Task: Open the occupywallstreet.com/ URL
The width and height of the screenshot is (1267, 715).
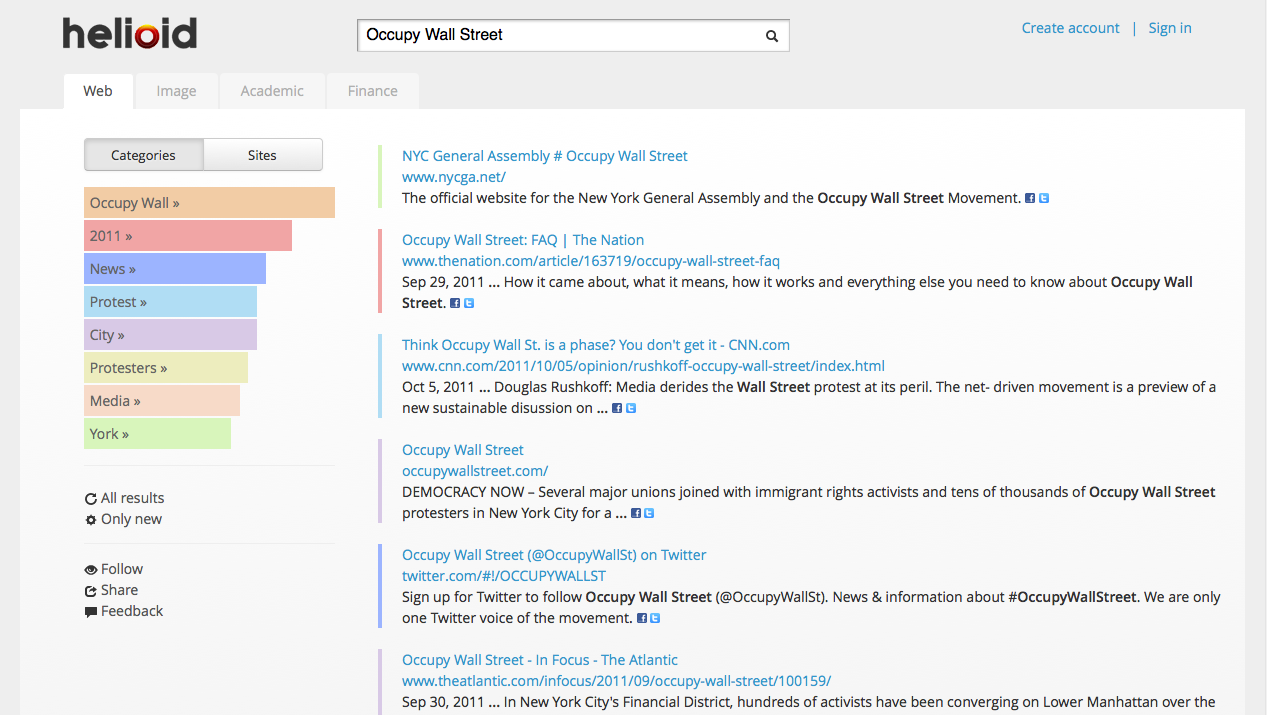Action: tap(475, 471)
